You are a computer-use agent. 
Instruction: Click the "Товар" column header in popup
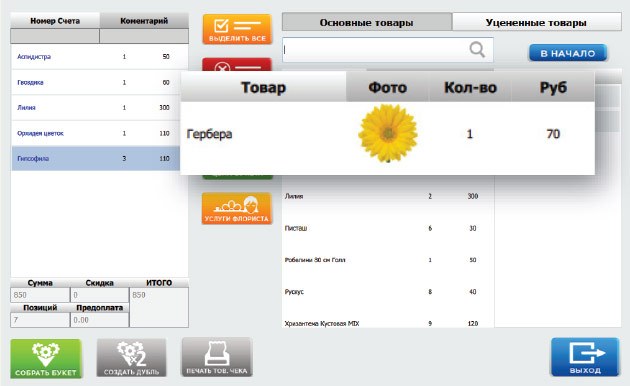coord(263,87)
